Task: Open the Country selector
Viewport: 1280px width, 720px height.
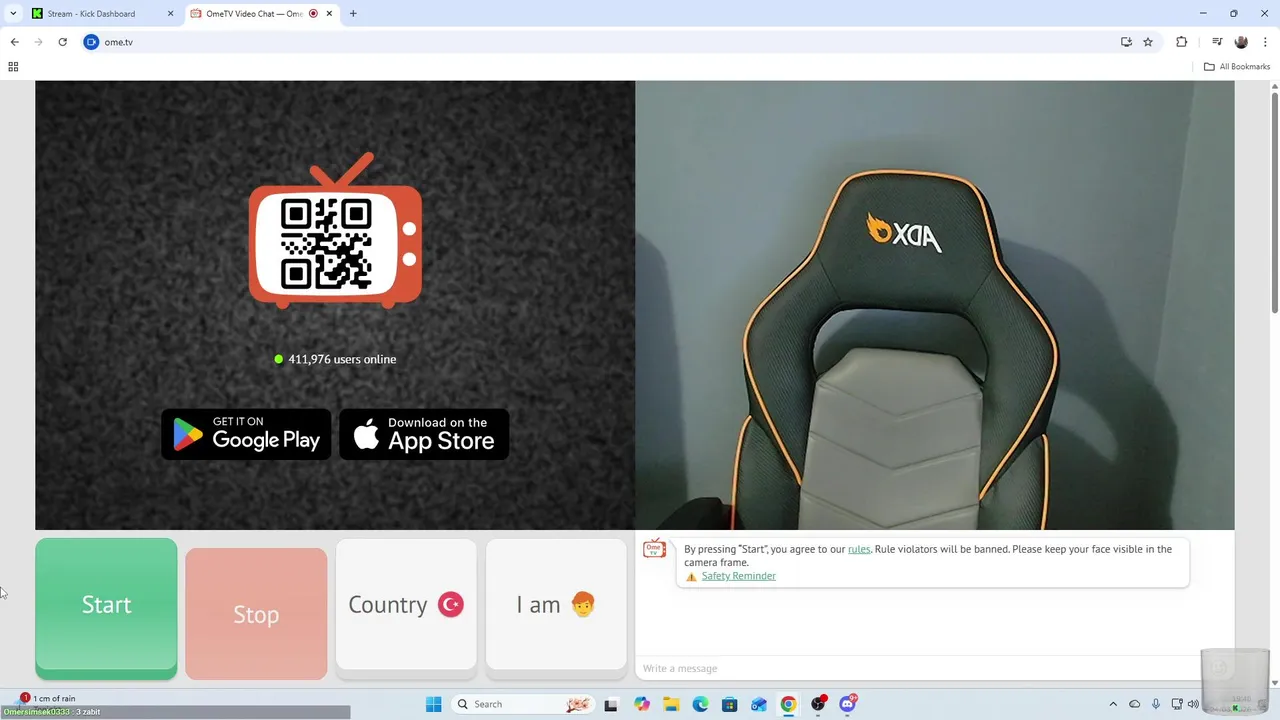Action: tap(406, 605)
